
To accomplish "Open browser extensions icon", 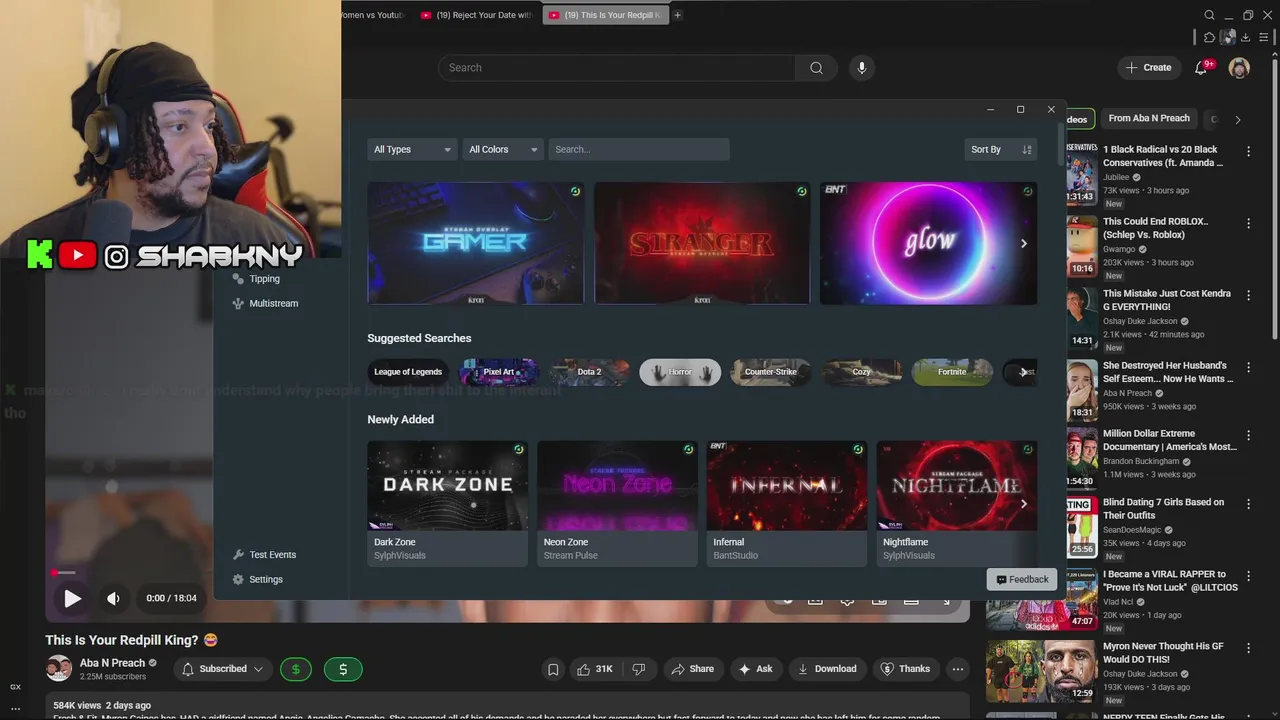I will click(1209, 37).
